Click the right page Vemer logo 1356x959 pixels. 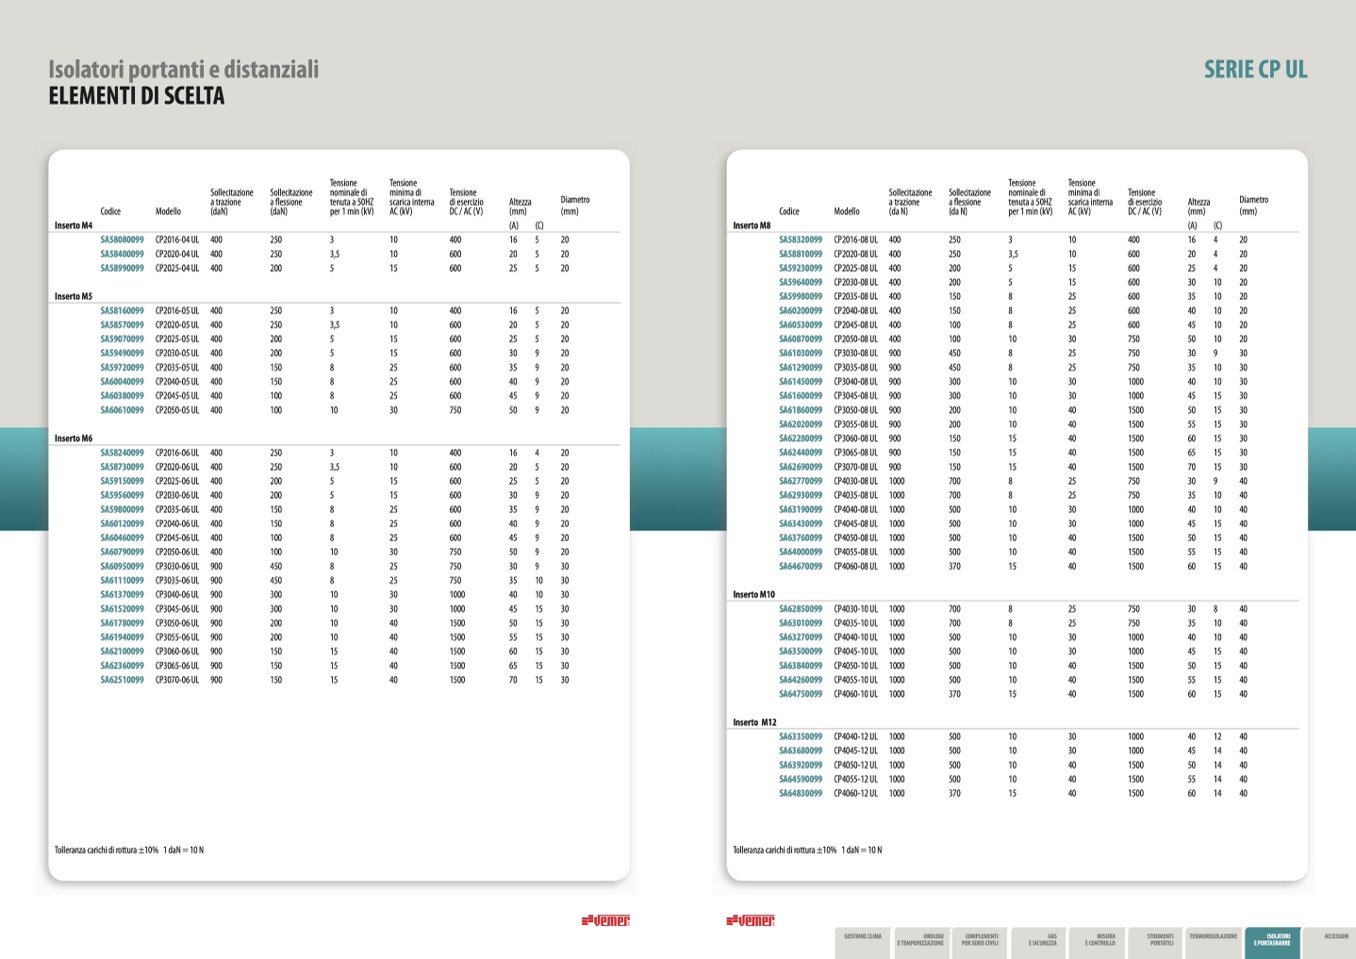click(x=750, y=920)
